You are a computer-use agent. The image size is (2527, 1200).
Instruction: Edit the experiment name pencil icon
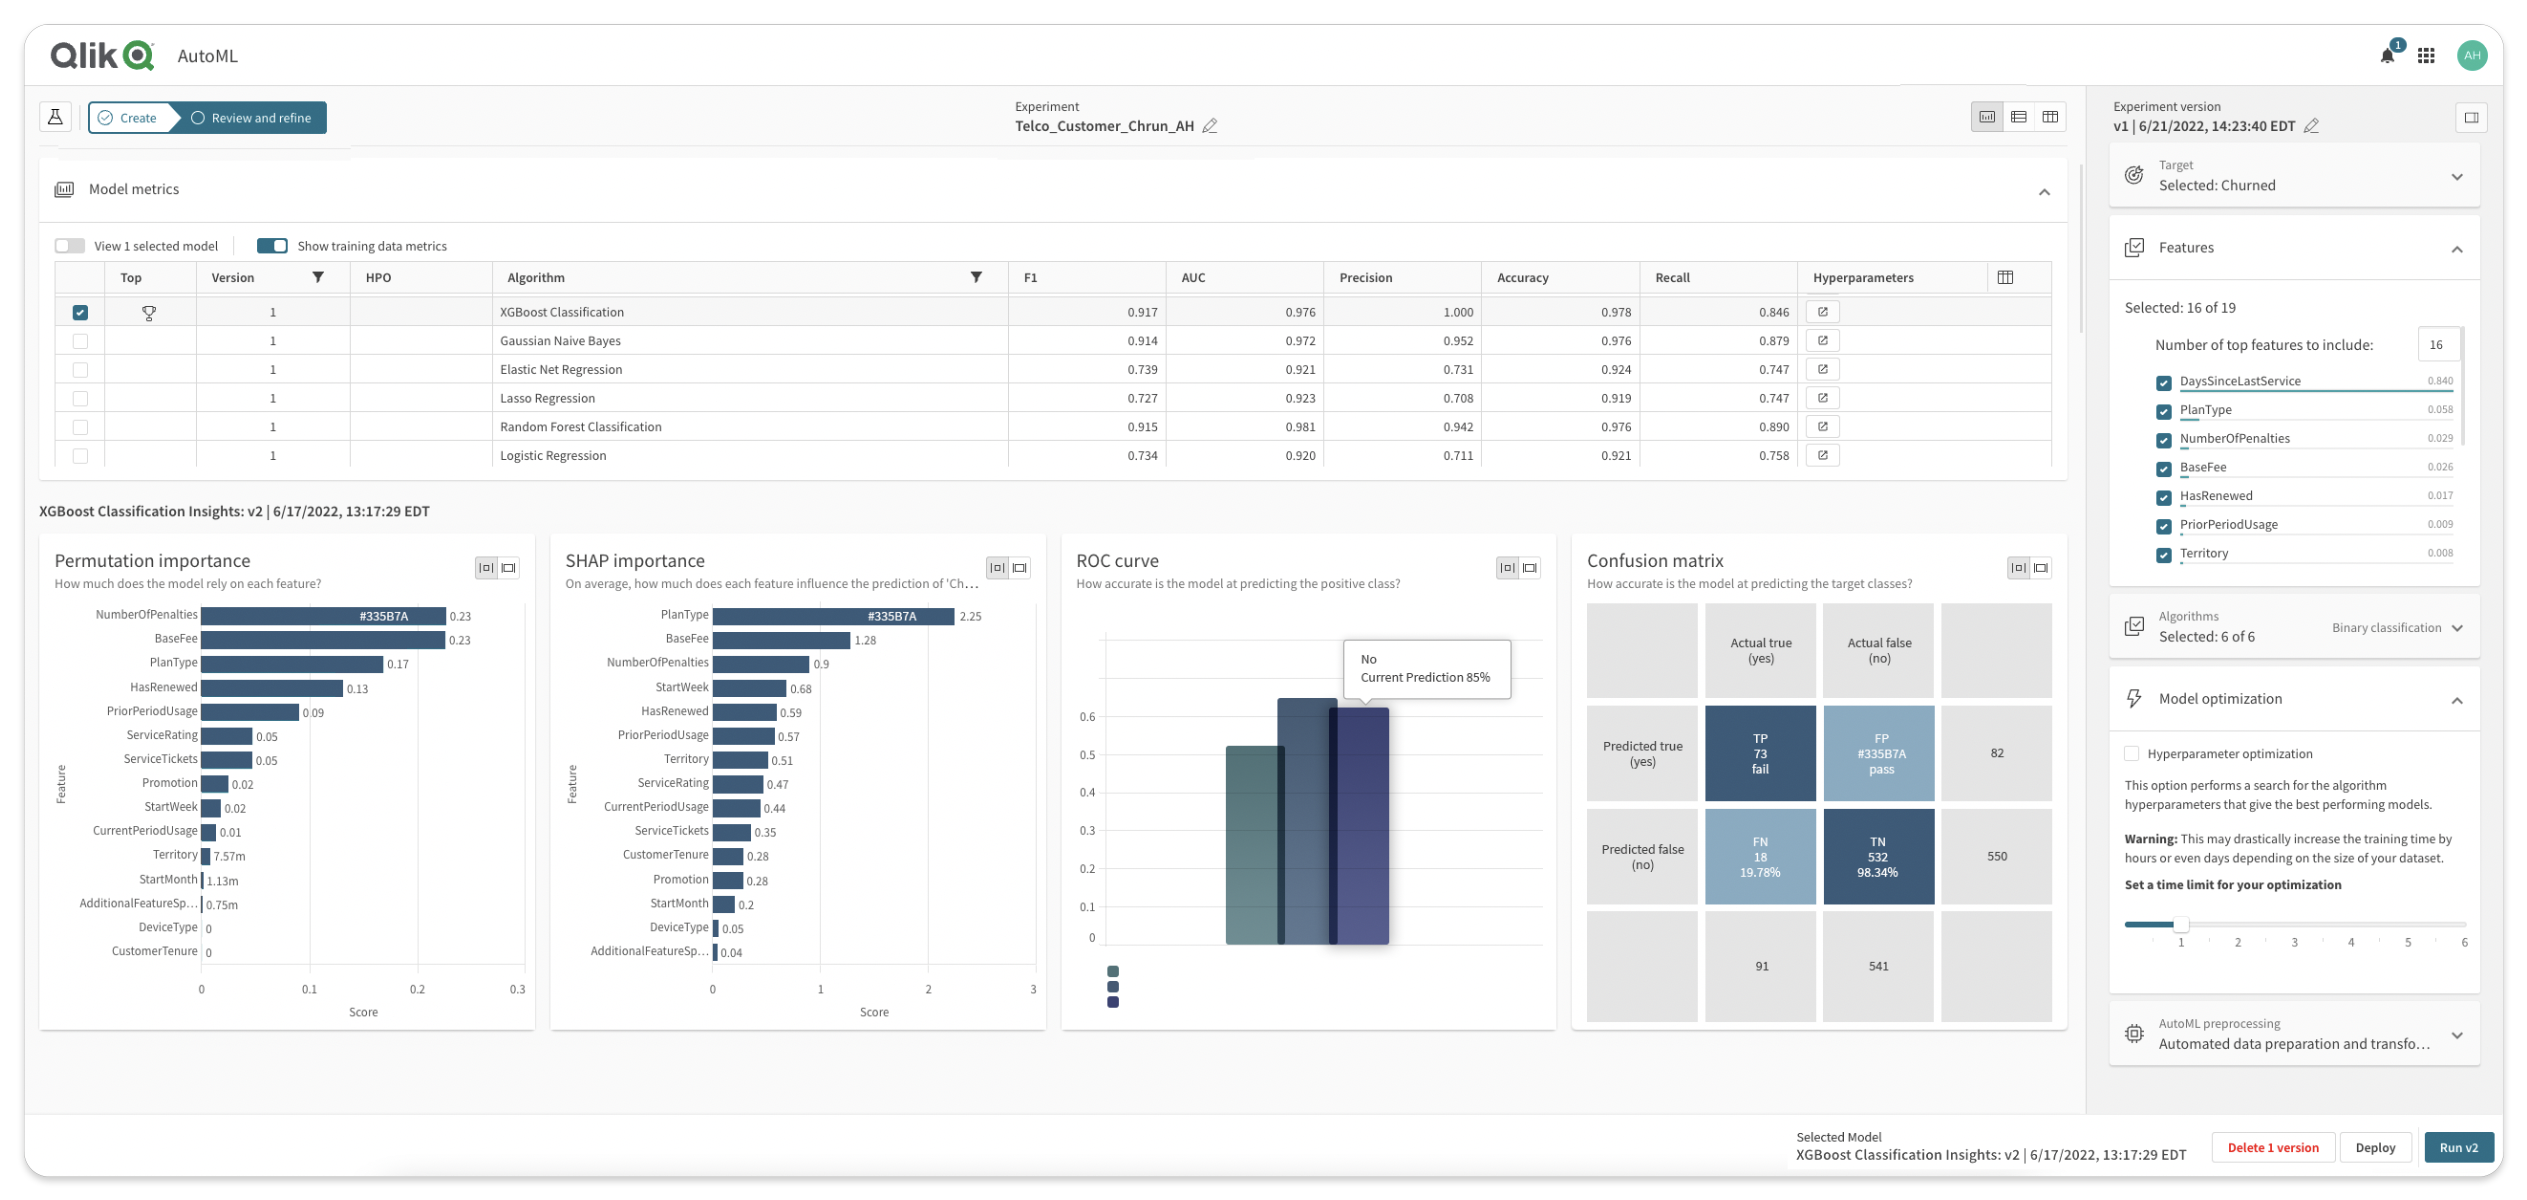click(x=1210, y=126)
